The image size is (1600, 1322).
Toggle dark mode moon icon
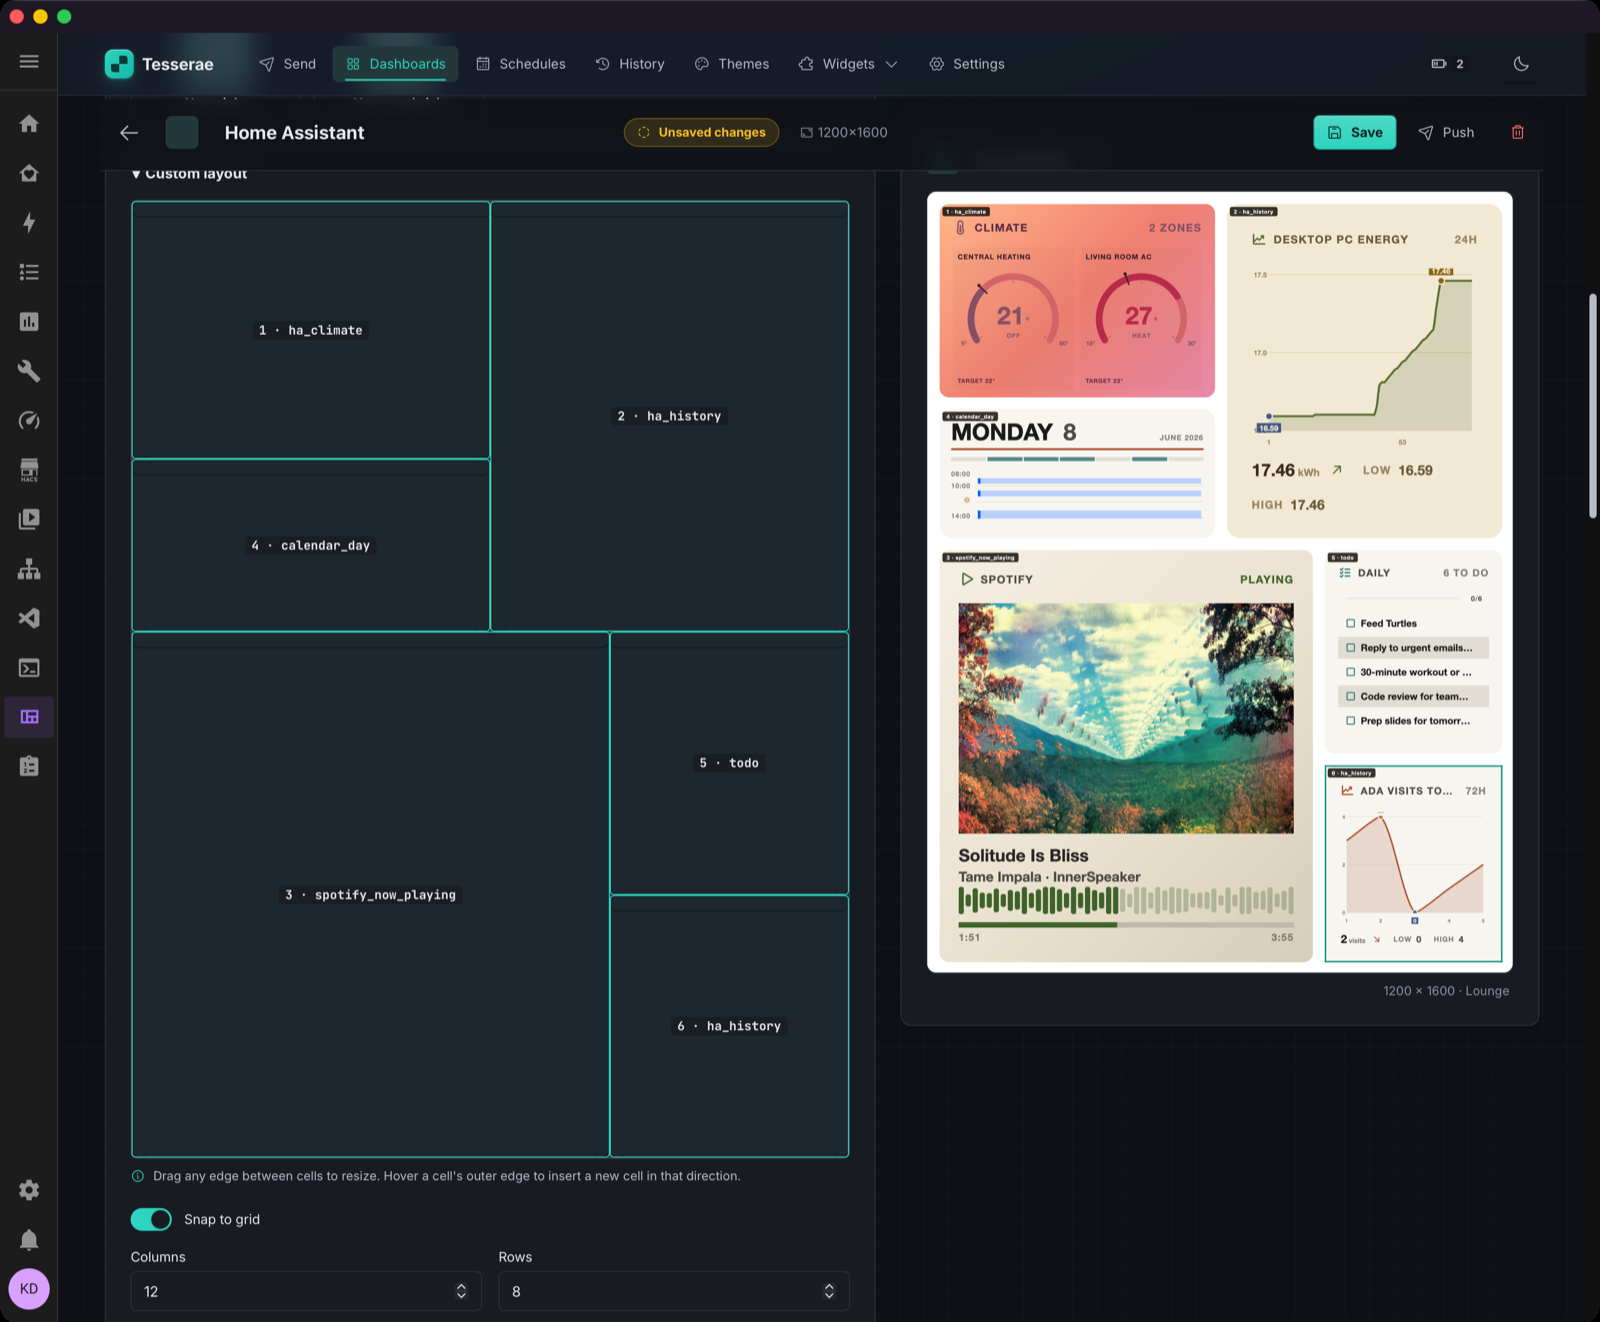(1521, 64)
